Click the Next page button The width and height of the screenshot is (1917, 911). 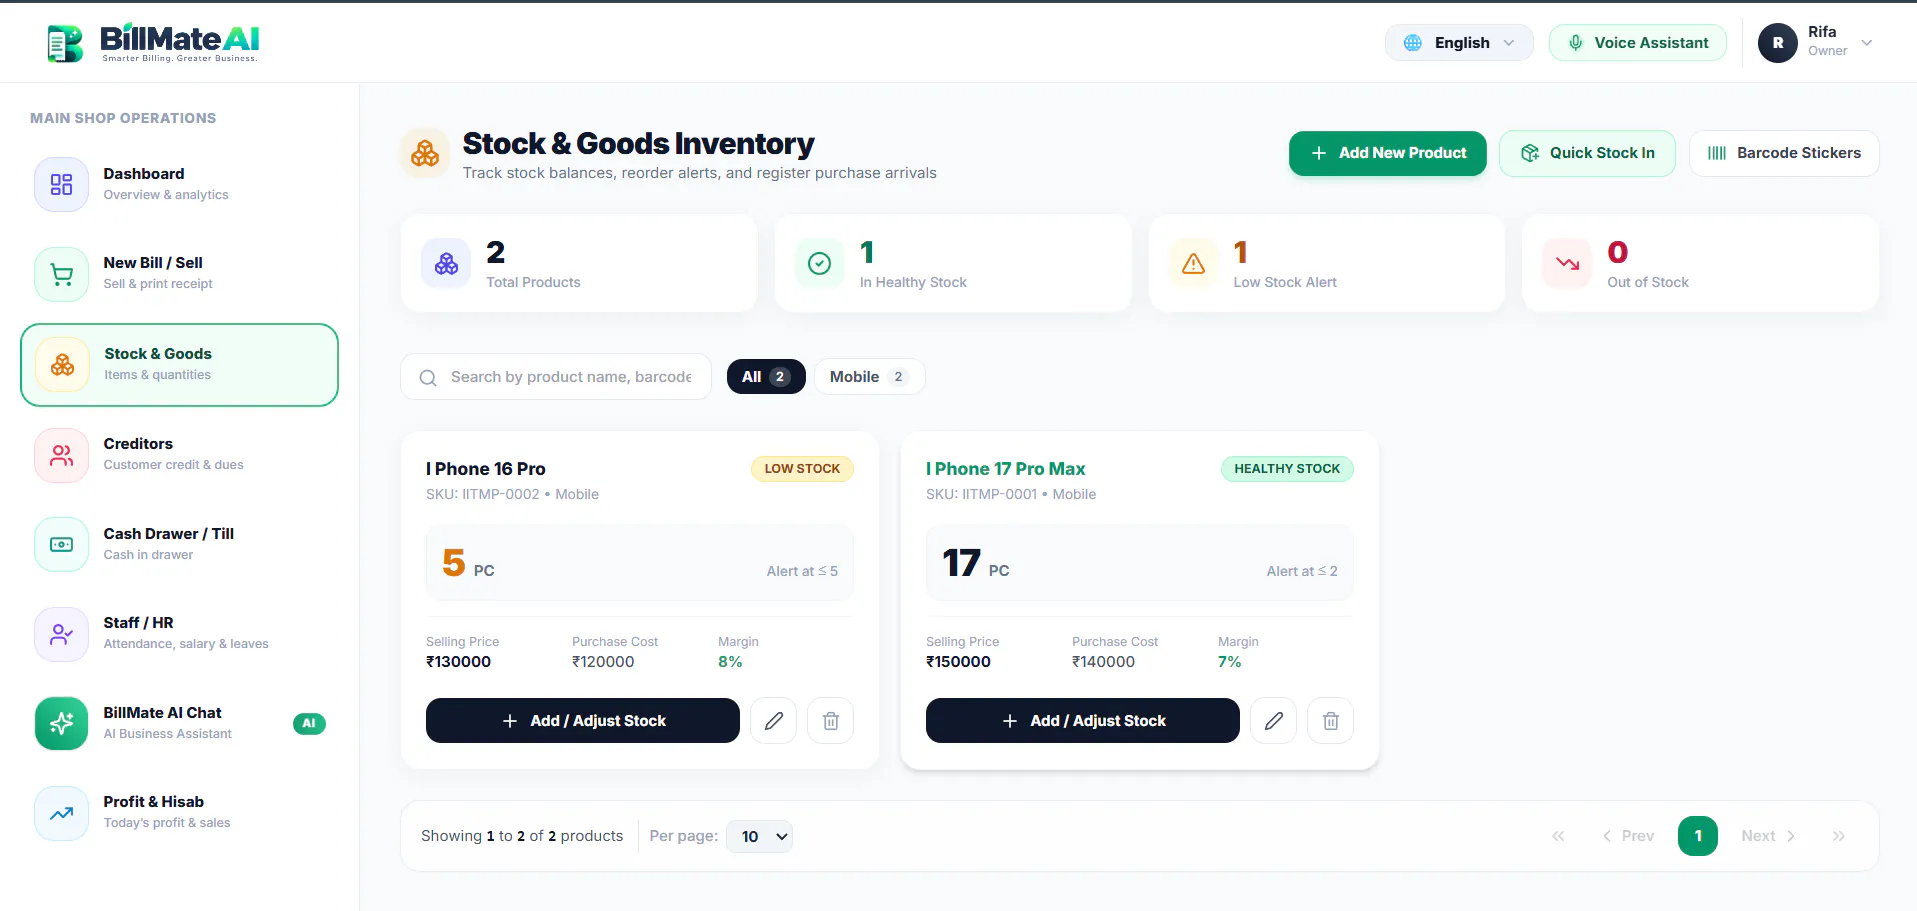(1768, 836)
